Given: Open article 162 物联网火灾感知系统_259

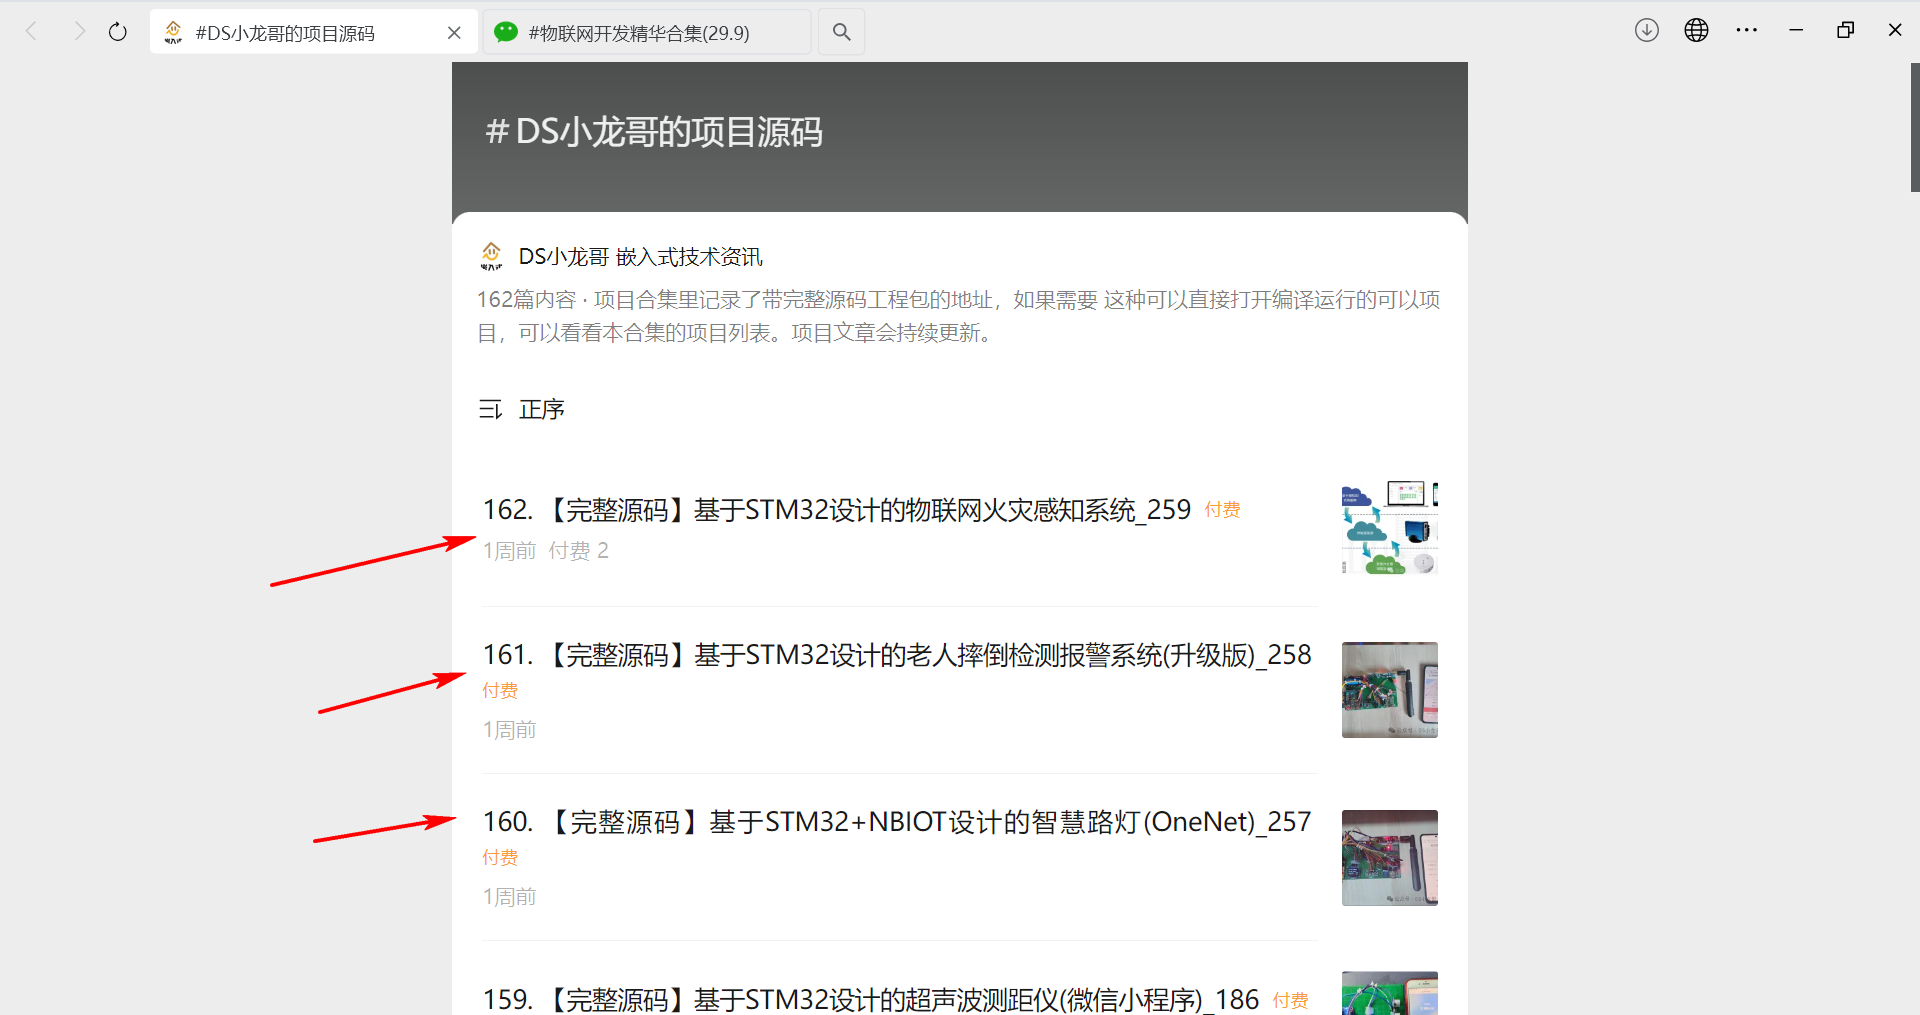Looking at the screenshot, I should click(837, 510).
